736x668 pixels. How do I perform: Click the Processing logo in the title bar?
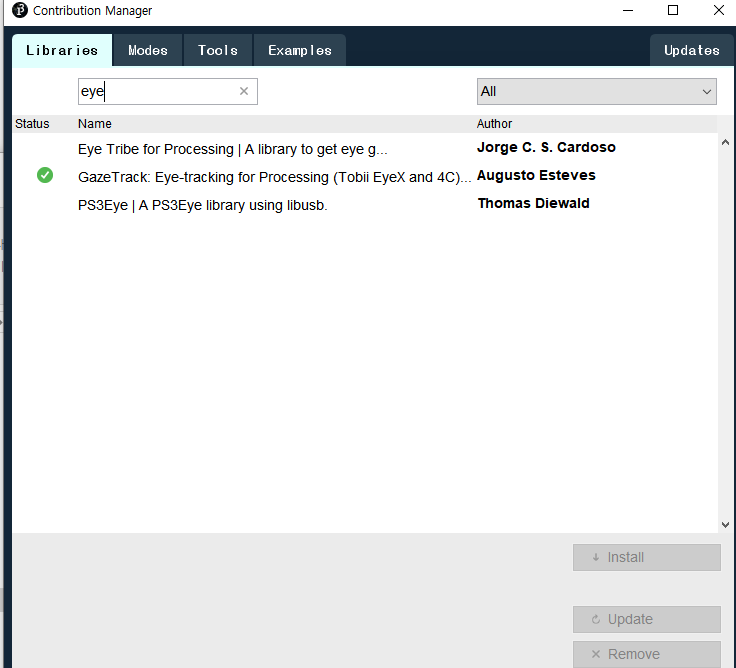pos(20,10)
